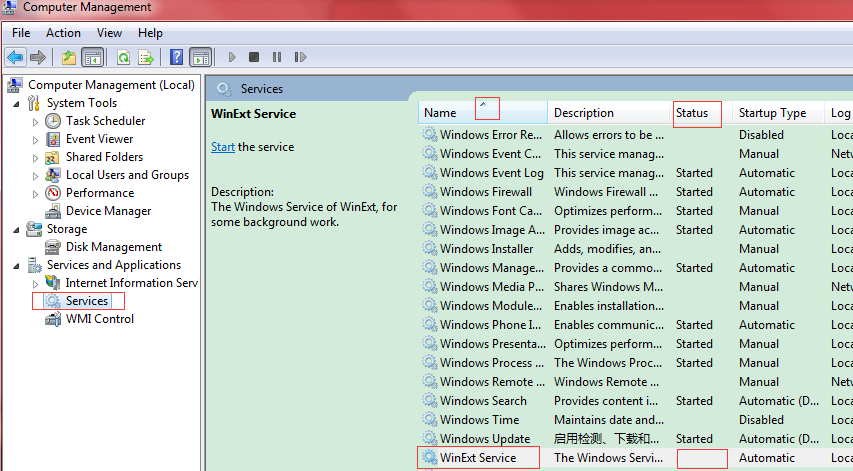Start the WinExt service via link

click(x=223, y=147)
